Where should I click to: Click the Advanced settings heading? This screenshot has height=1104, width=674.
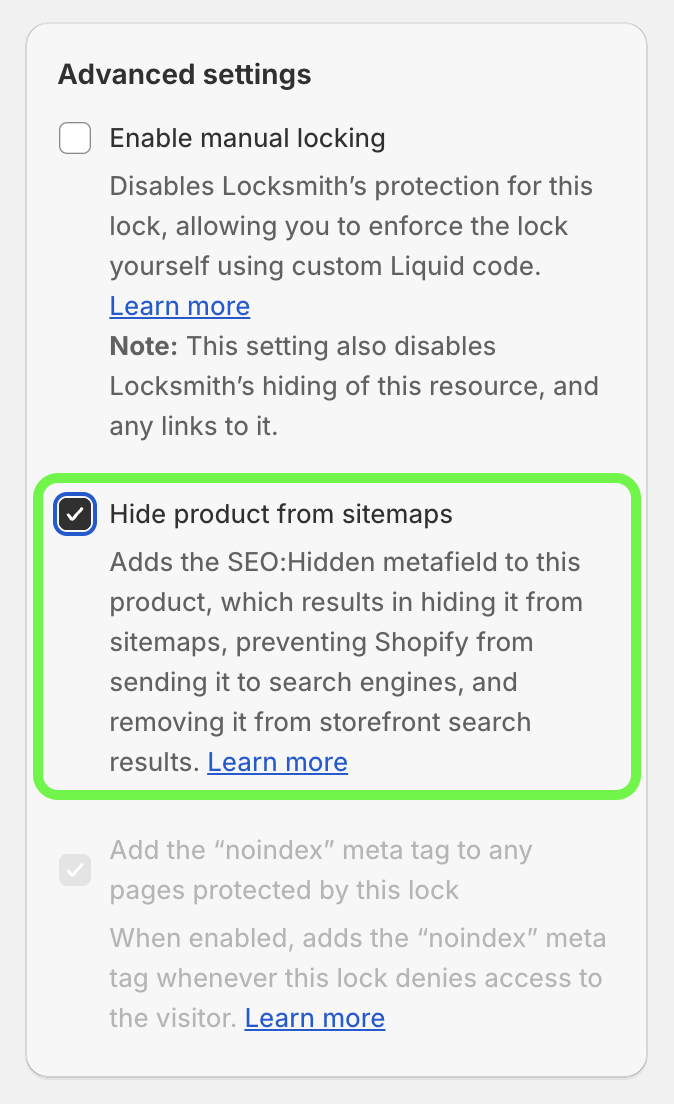185,75
